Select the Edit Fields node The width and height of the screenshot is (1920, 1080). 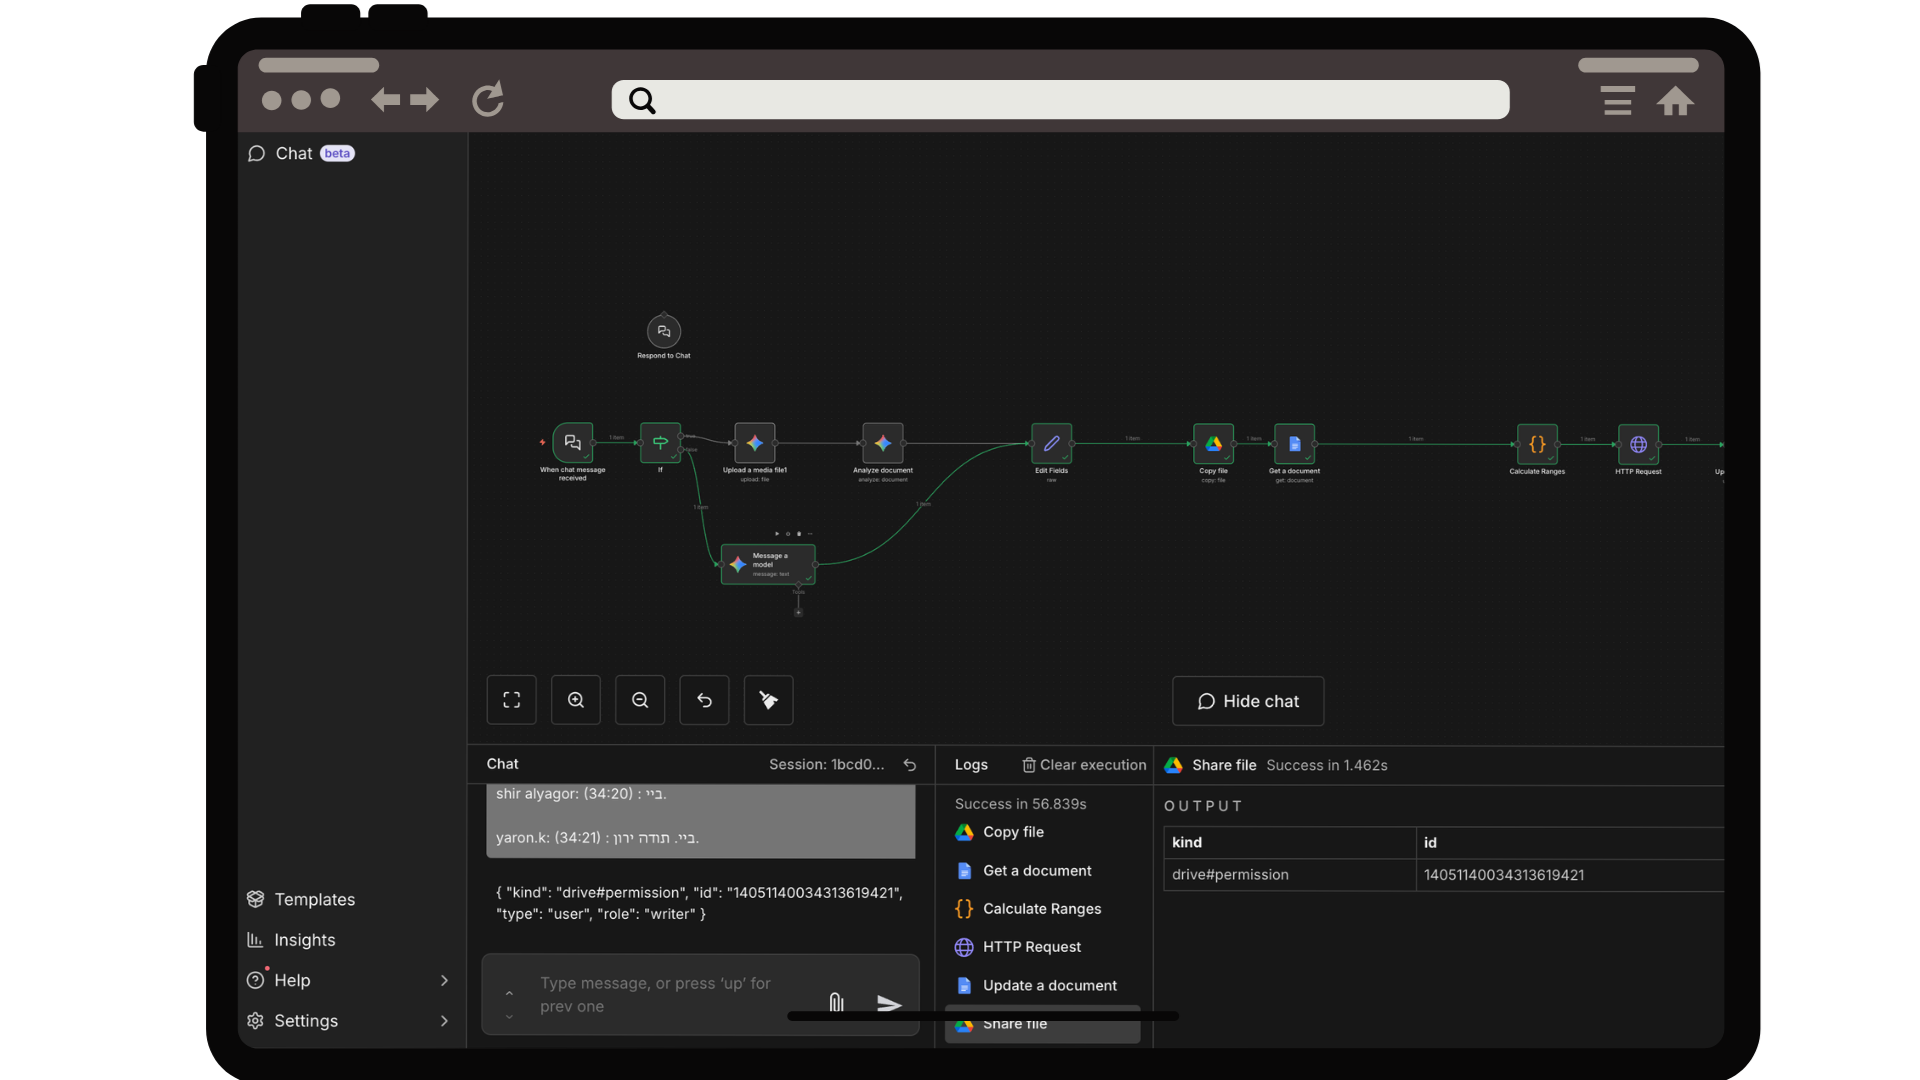[x=1051, y=443]
